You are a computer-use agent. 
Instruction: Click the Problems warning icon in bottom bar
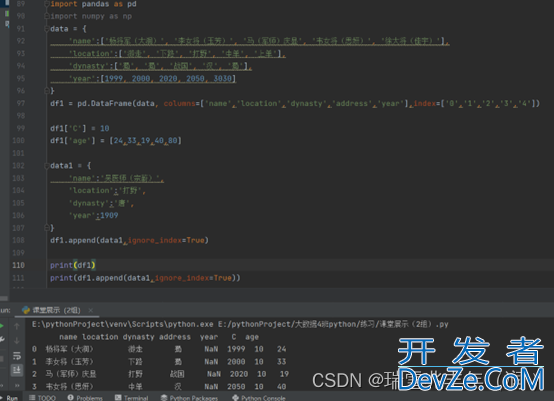[70, 397]
